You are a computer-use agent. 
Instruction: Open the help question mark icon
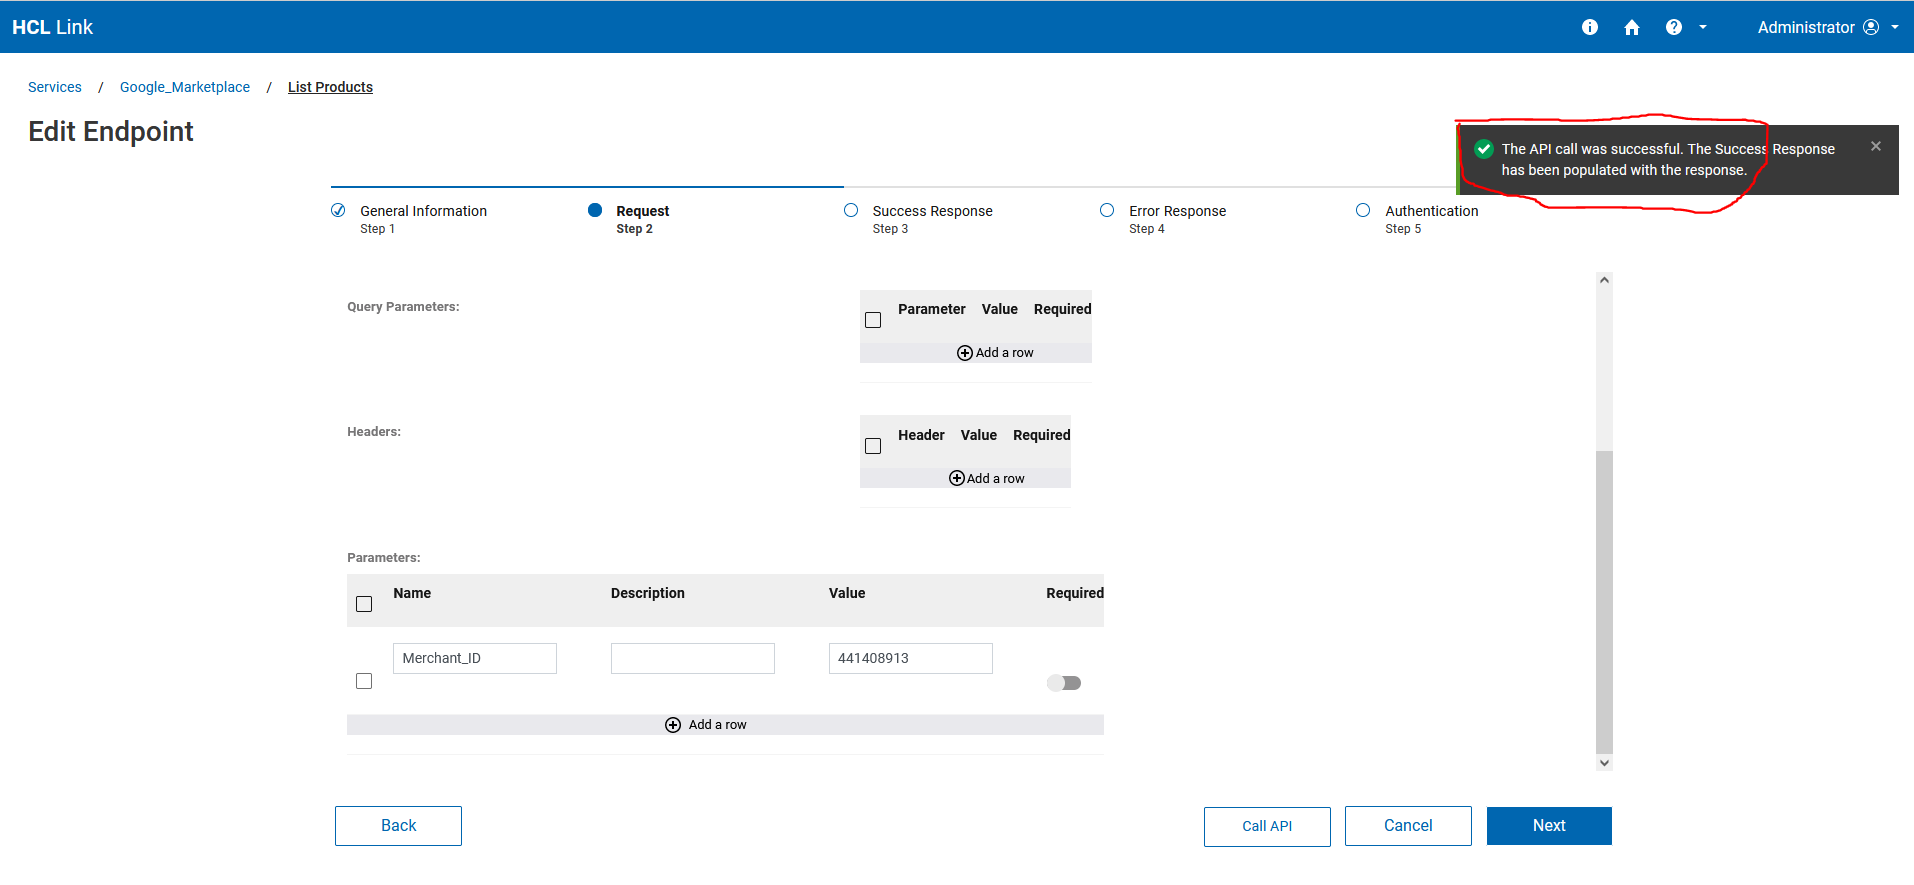tap(1674, 27)
